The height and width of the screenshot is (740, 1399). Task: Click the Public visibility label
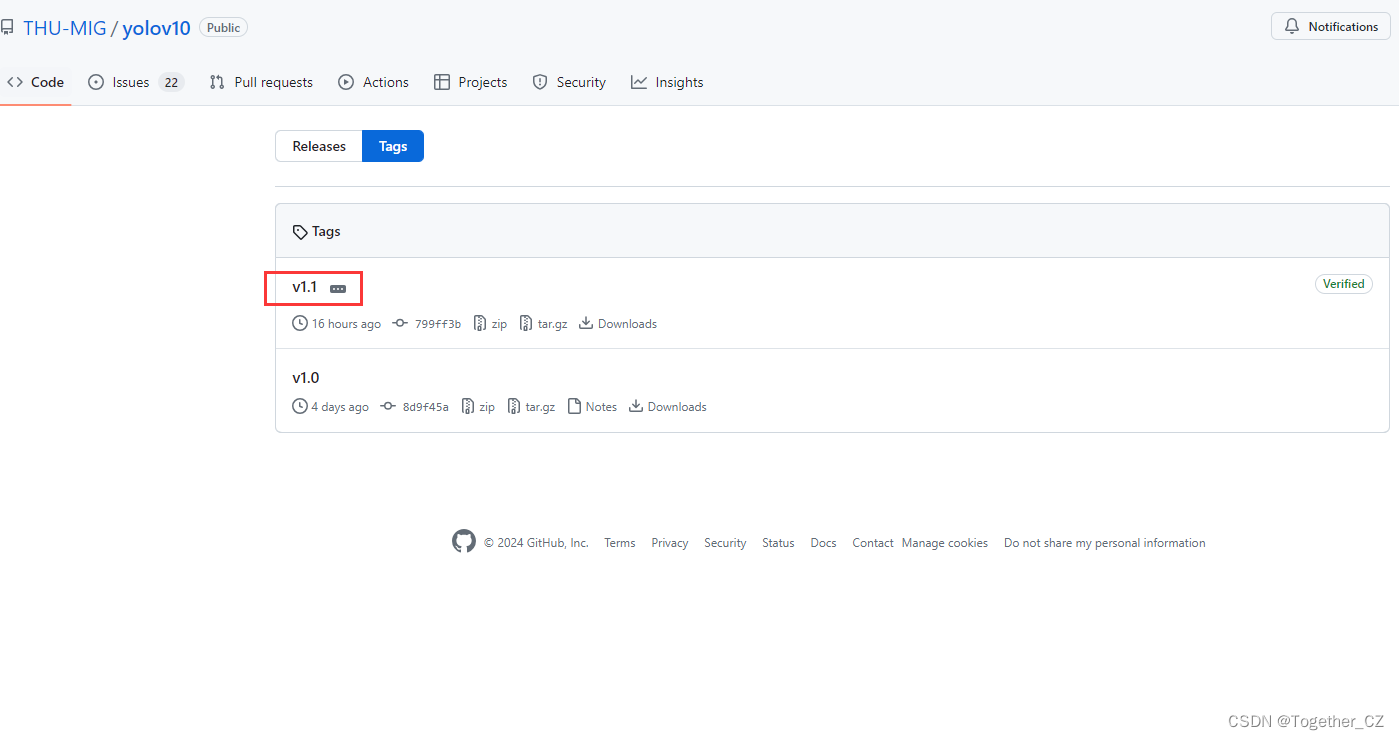tap(223, 28)
